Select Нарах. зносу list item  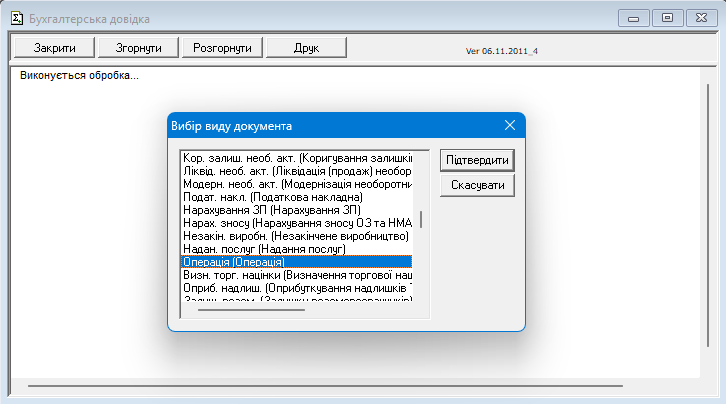pos(296,223)
